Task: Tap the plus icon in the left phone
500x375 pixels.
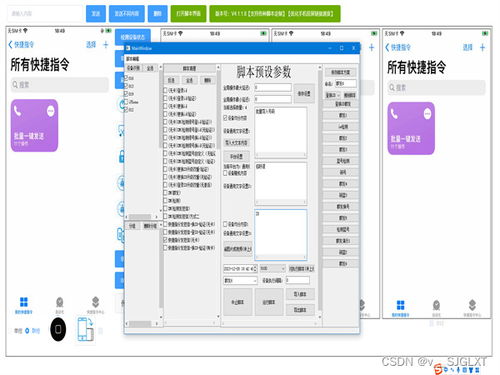Action: coord(106,45)
